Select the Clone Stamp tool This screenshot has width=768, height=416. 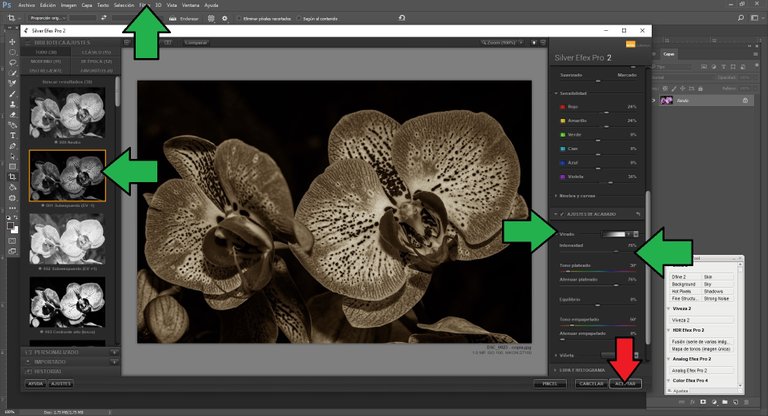click(12, 104)
